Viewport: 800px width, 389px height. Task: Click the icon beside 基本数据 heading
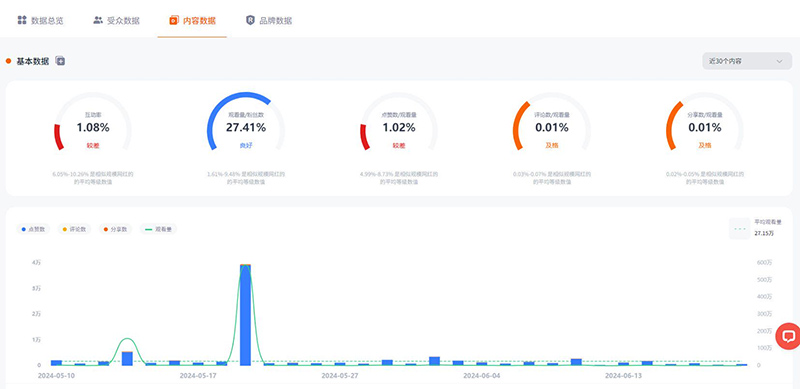[60, 61]
